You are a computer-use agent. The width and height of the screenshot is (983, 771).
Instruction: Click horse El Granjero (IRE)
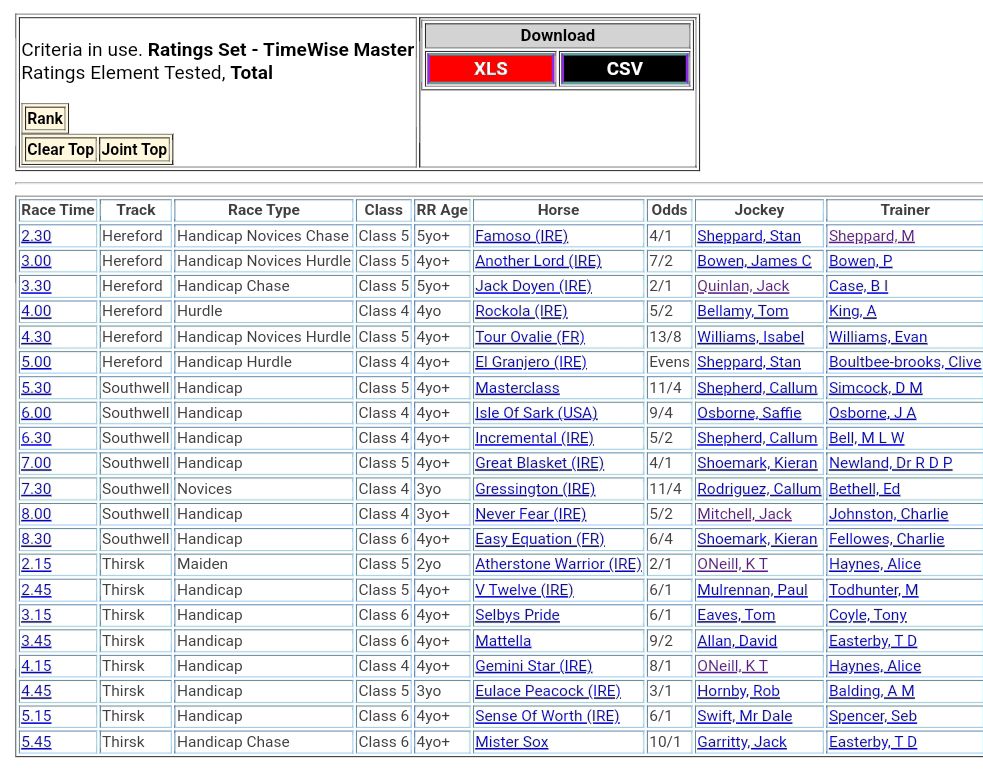click(530, 362)
